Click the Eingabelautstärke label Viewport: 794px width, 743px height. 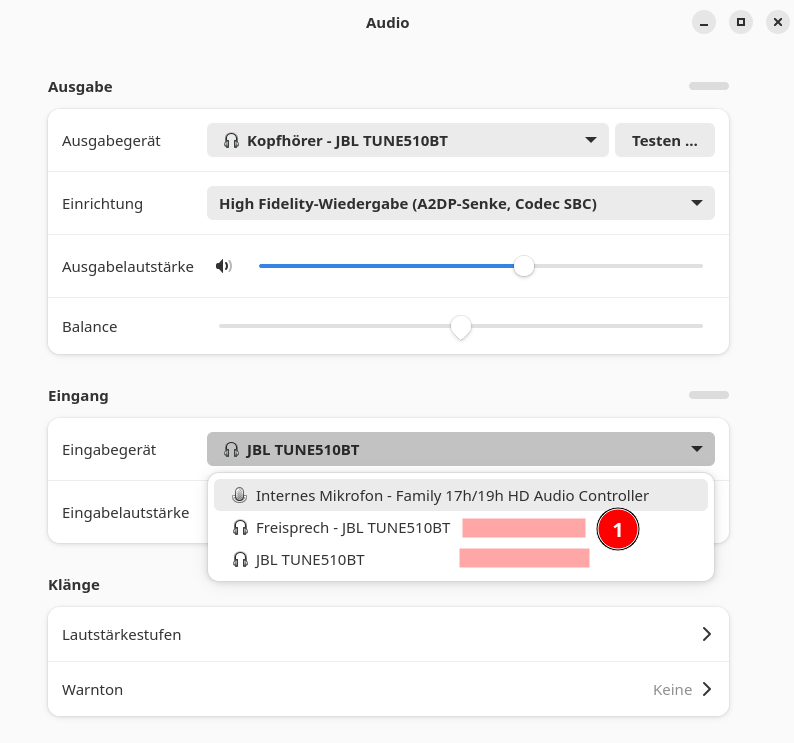pyautogui.click(x=126, y=513)
